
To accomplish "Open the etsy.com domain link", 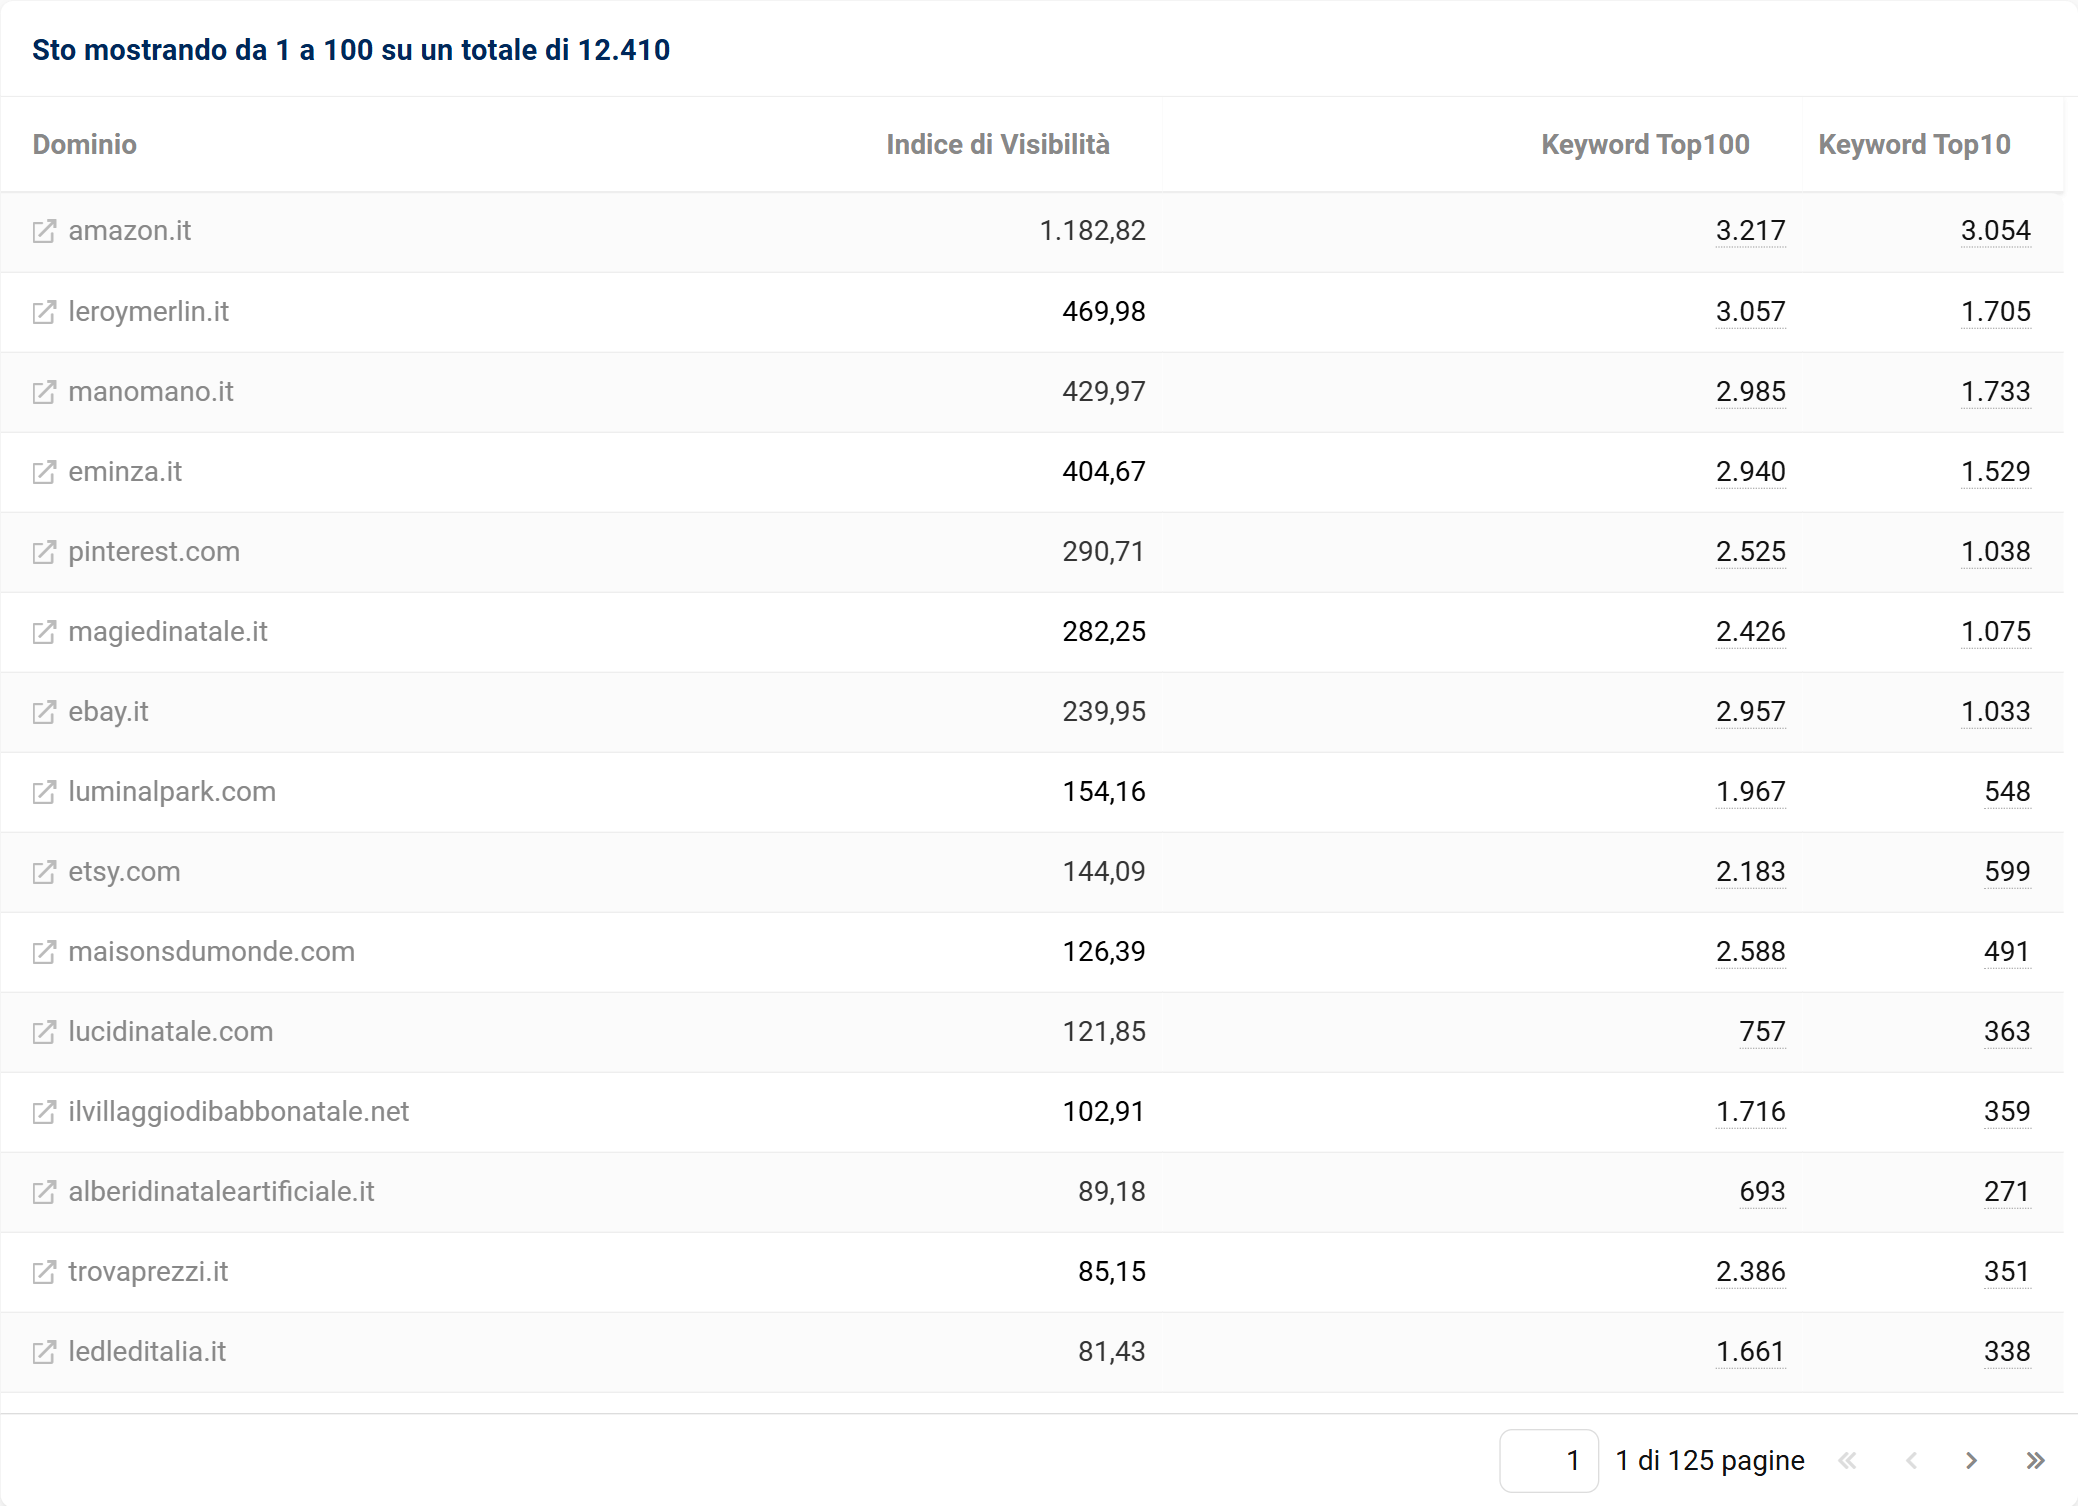I will [x=125, y=872].
